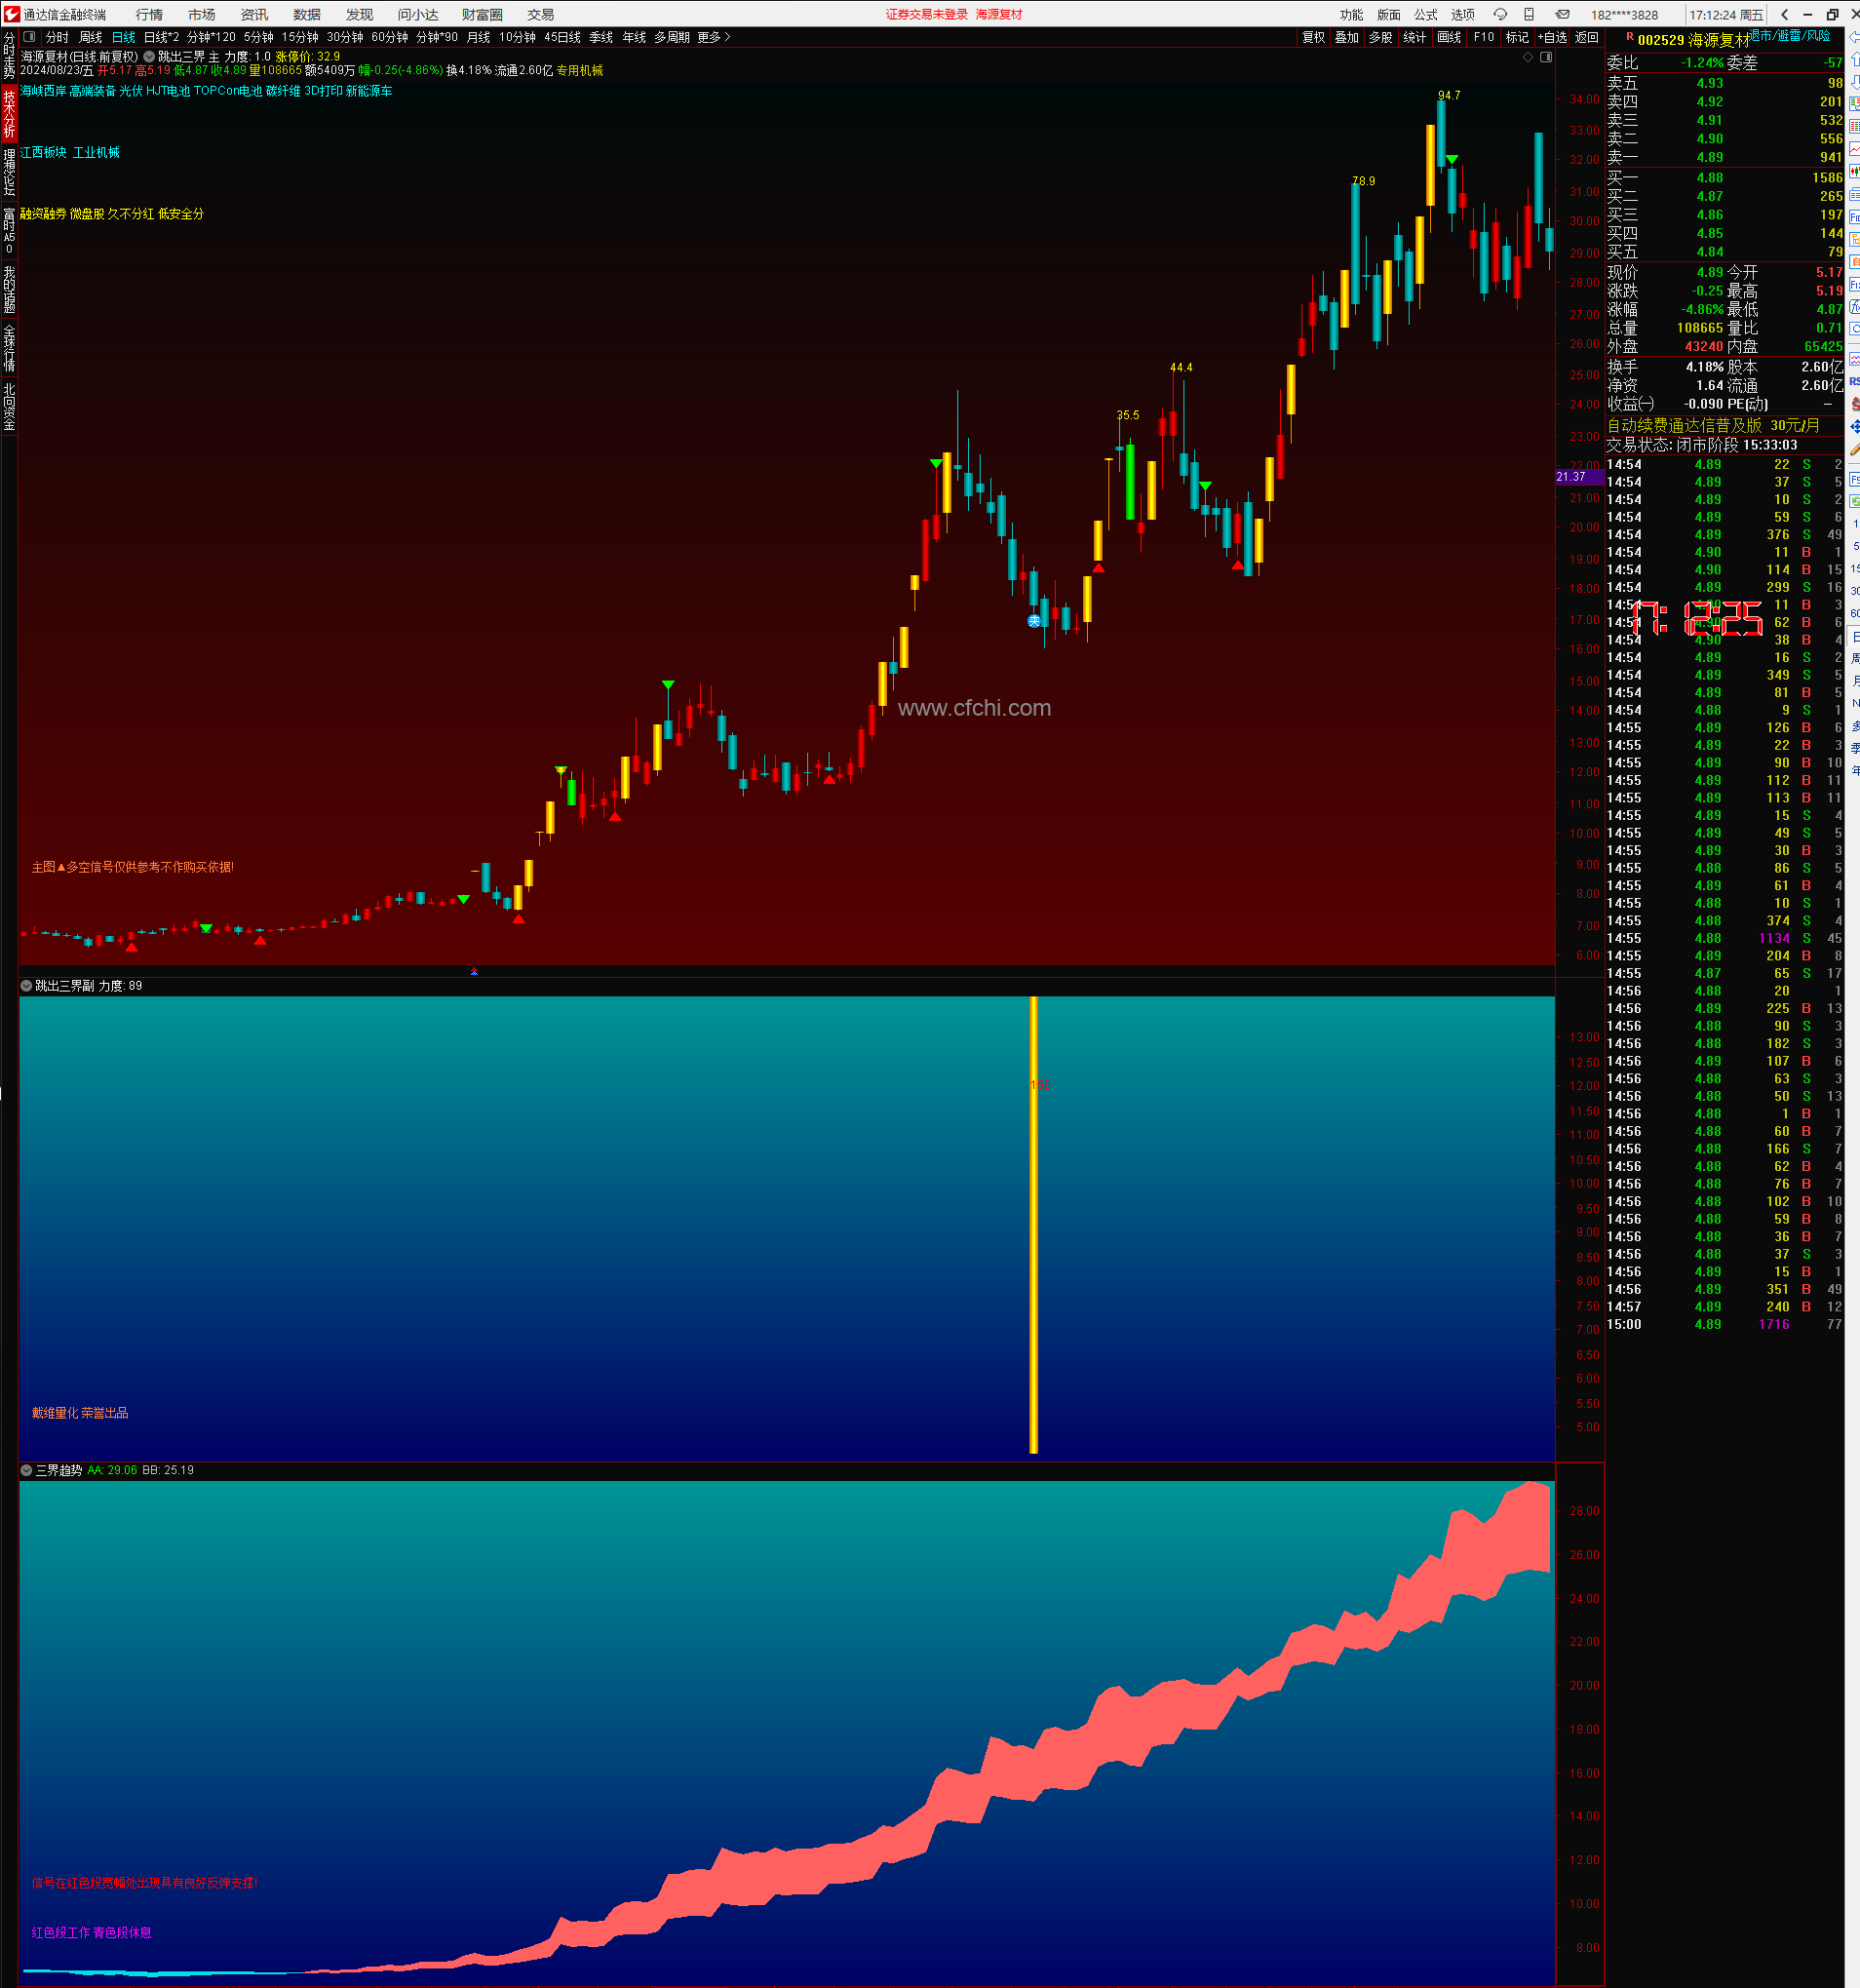Click the 复权 toolbar button

tap(1313, 37)
